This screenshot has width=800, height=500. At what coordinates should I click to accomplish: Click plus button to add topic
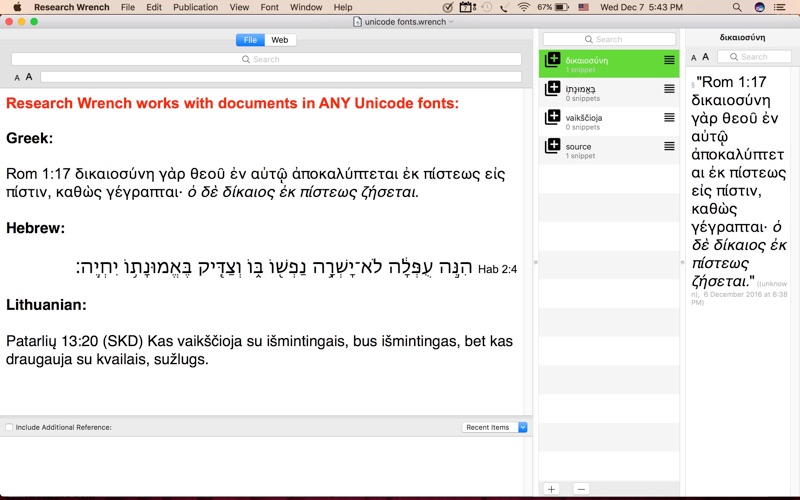552,489
